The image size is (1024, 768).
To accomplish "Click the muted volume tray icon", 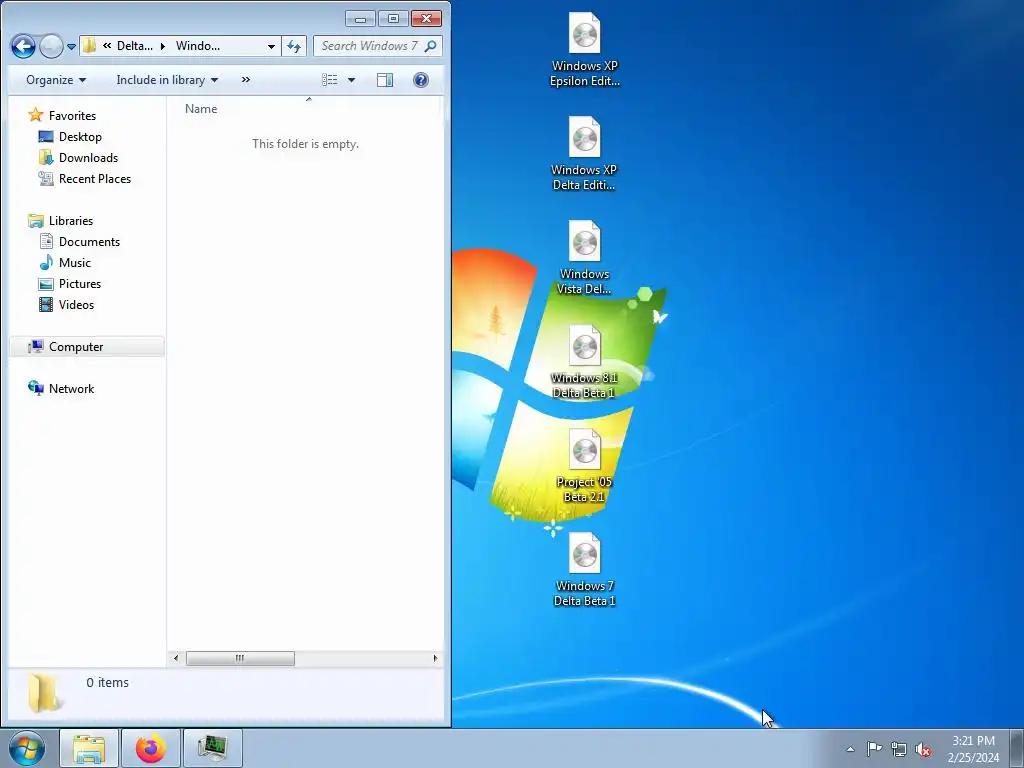I will tap(923, 749).
